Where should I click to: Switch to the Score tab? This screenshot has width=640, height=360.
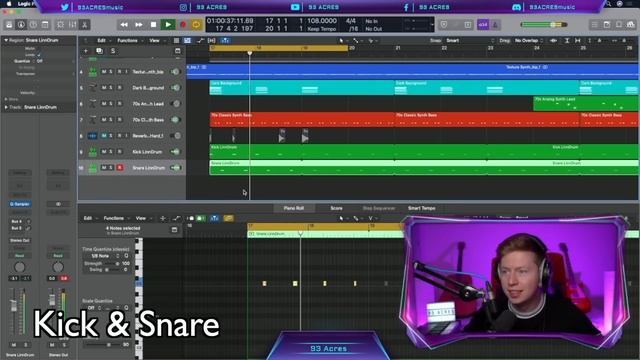336,208
